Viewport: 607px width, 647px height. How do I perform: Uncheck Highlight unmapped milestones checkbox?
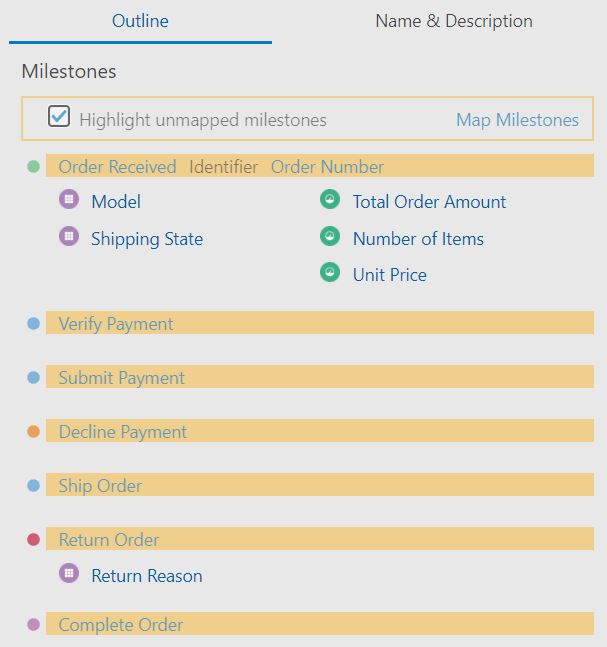pyautogui.click(x=59, y=117)
